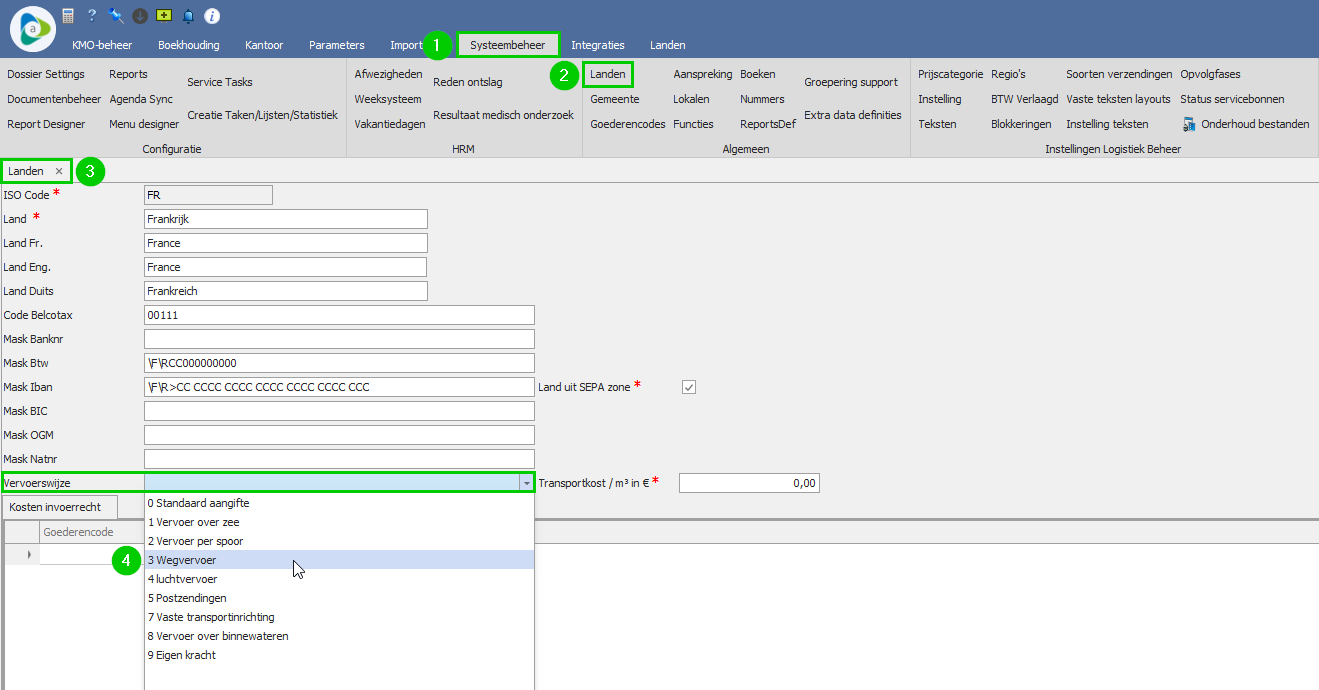
Task: Collapse the Vervoerswijze dropdown arrow
Action: pos(526,483)
